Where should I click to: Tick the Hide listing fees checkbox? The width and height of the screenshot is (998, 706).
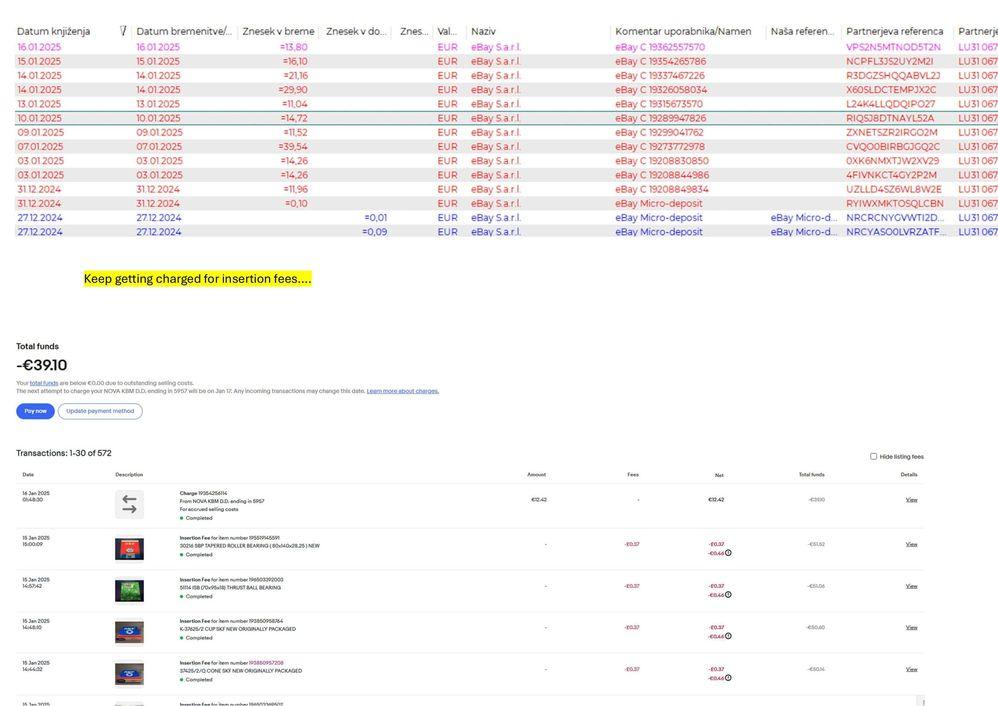click(873, 456)
